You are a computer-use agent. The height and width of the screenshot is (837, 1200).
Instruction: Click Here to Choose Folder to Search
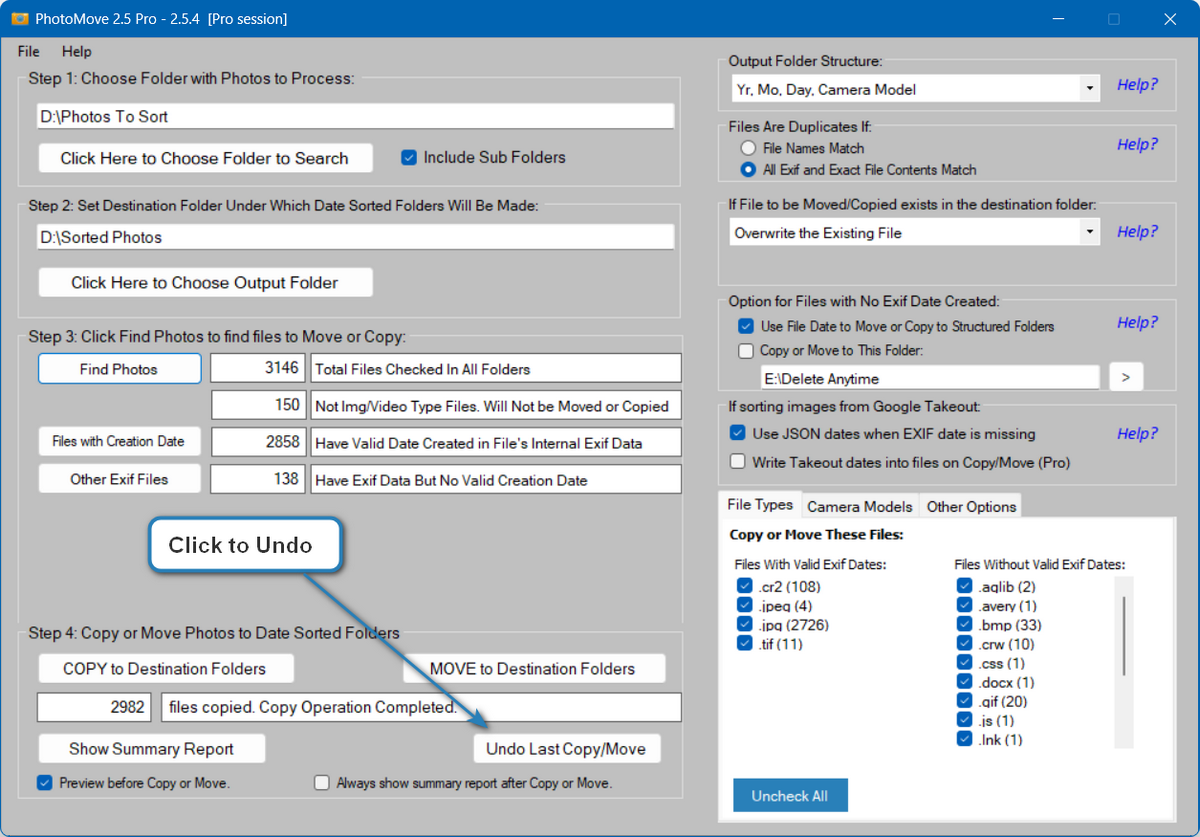pos(205,158)
